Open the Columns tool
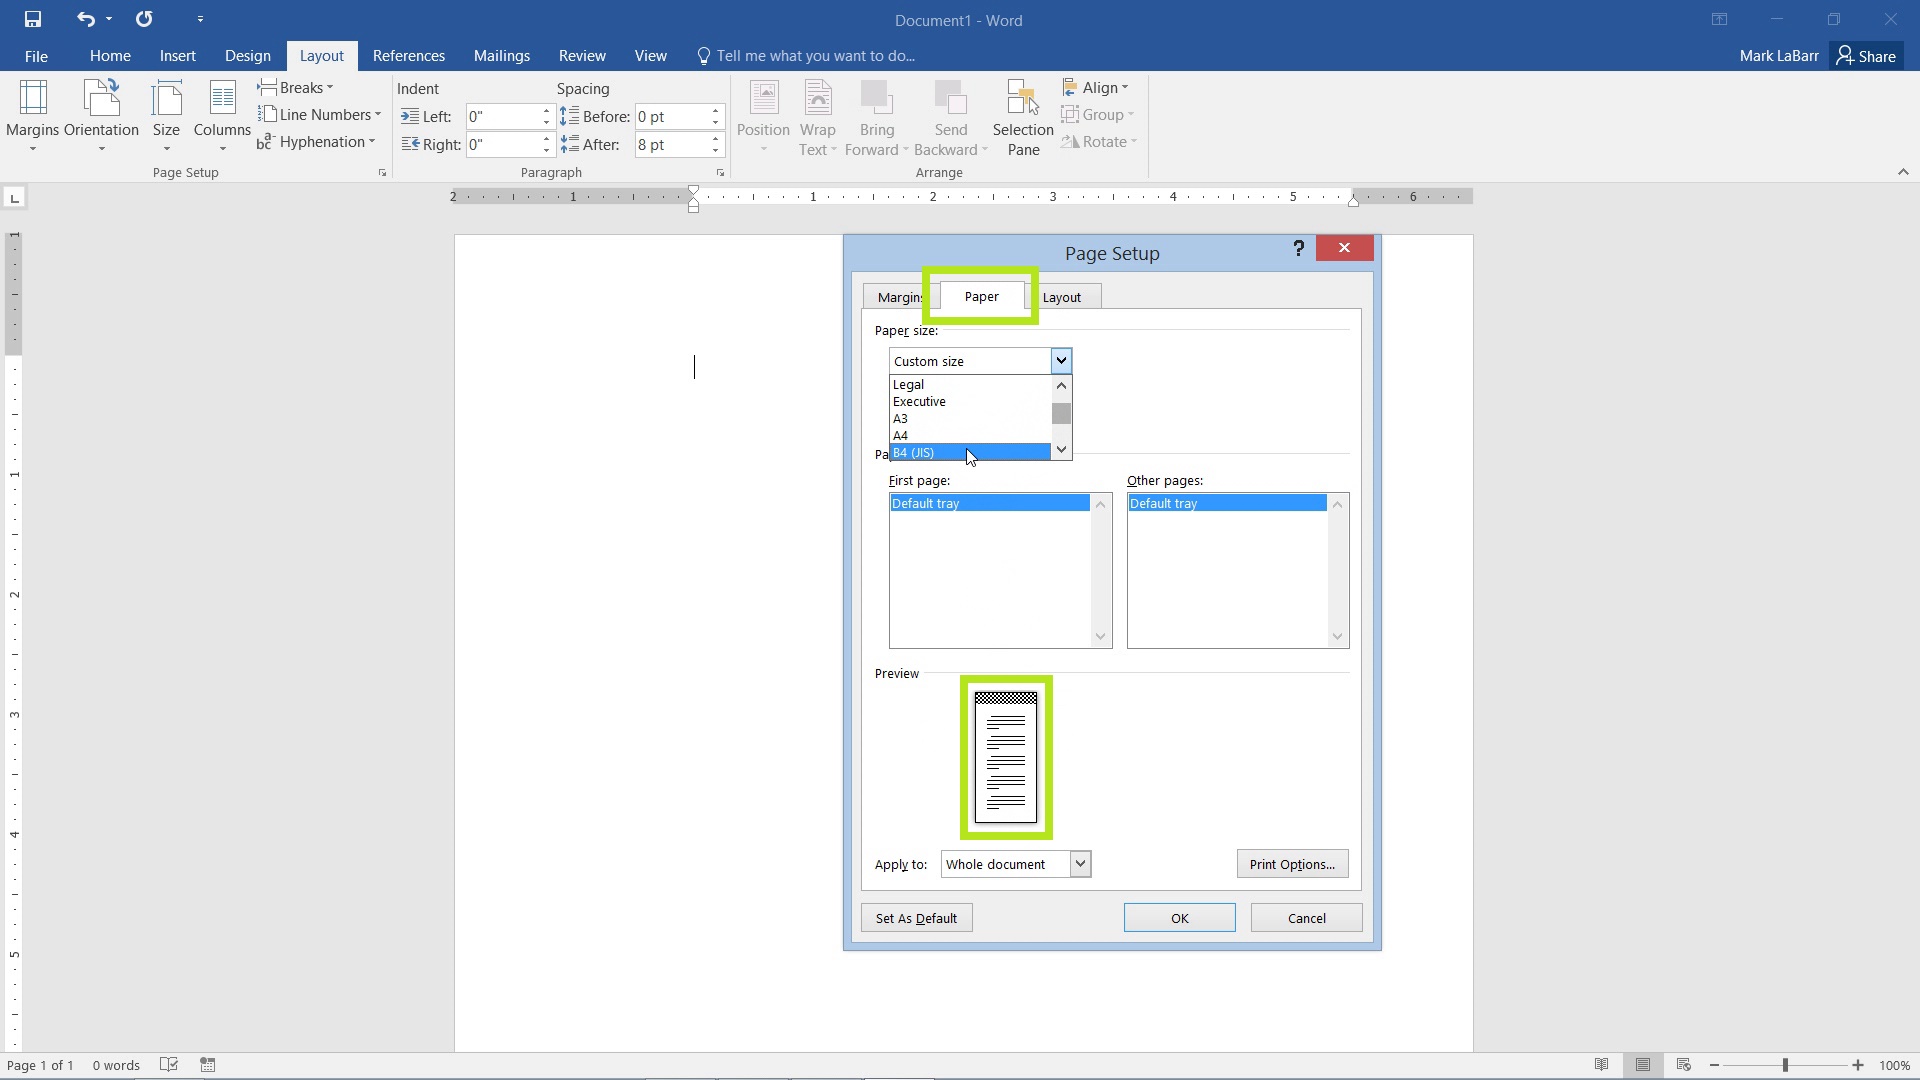 221,110
